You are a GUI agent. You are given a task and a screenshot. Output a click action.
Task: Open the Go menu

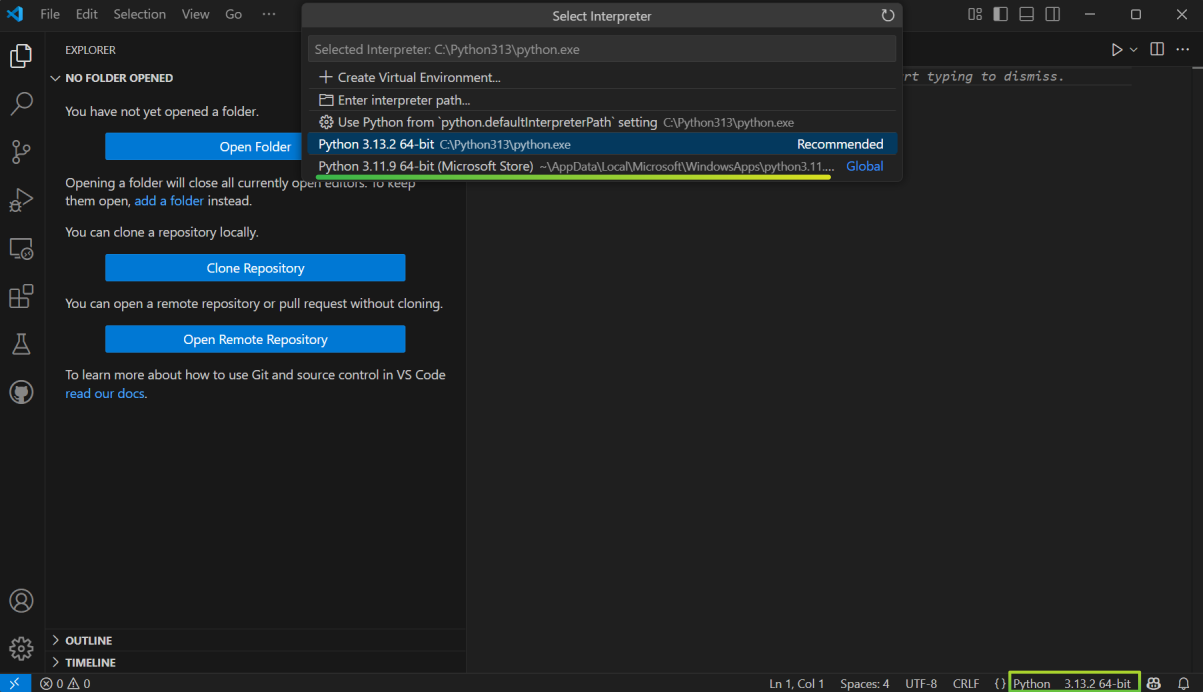click(234, 14)
